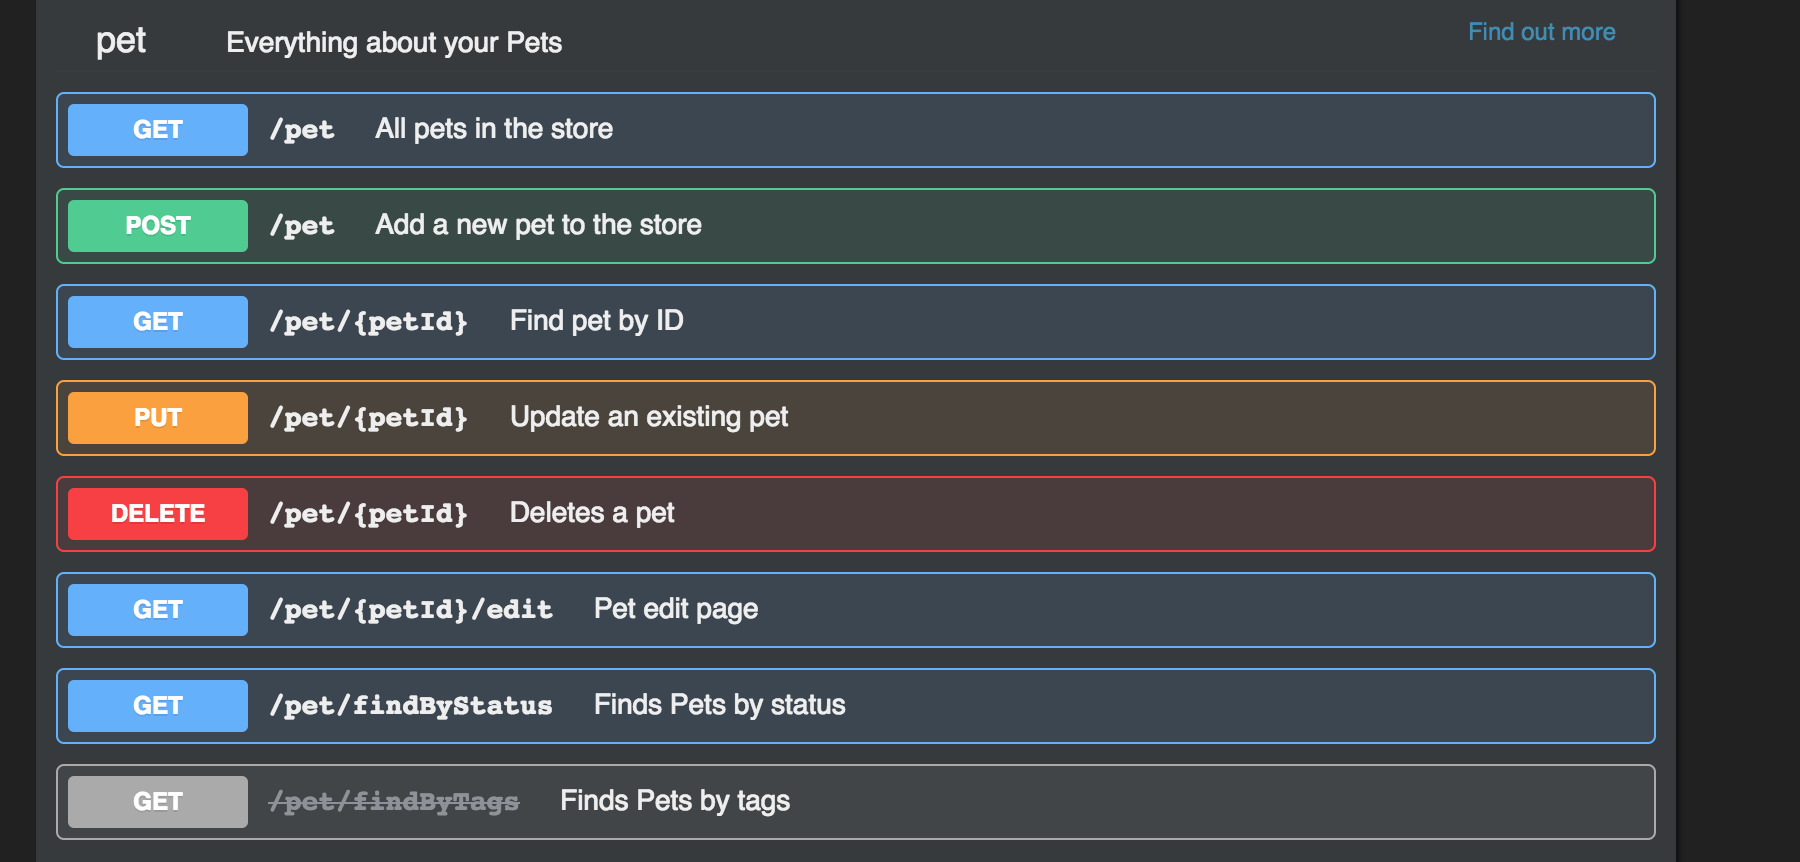
Task: Expand the "All pets in the store" operation
Action: coord(494,129)
